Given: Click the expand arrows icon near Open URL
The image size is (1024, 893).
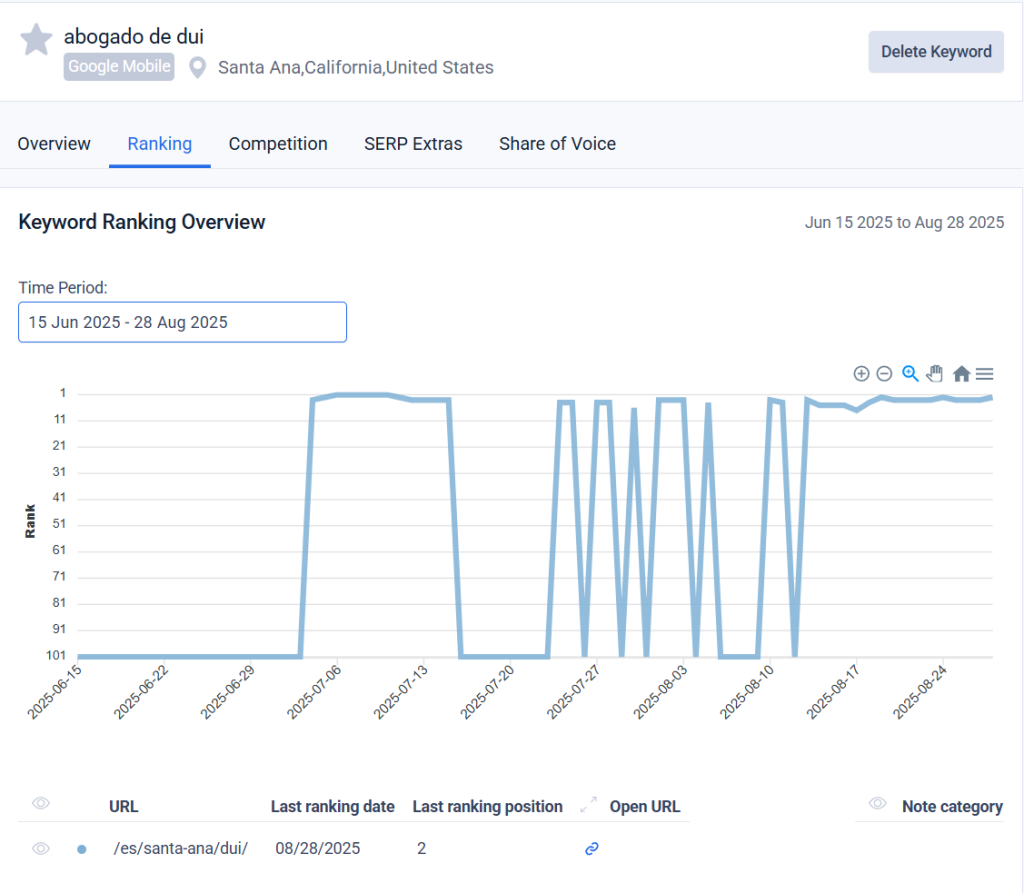Looking at the screenshot, I should pos(588,805).
